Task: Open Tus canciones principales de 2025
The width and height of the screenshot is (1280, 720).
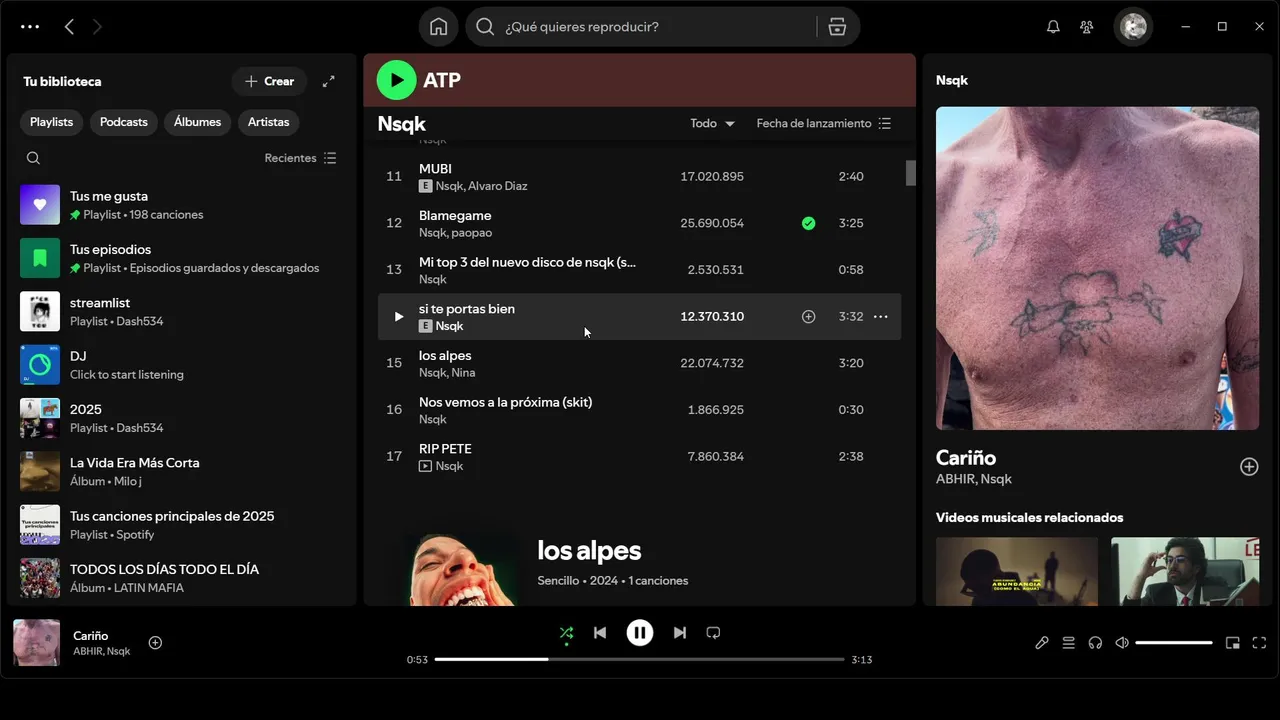Action: pyautogui.click(x=182, y=525)
